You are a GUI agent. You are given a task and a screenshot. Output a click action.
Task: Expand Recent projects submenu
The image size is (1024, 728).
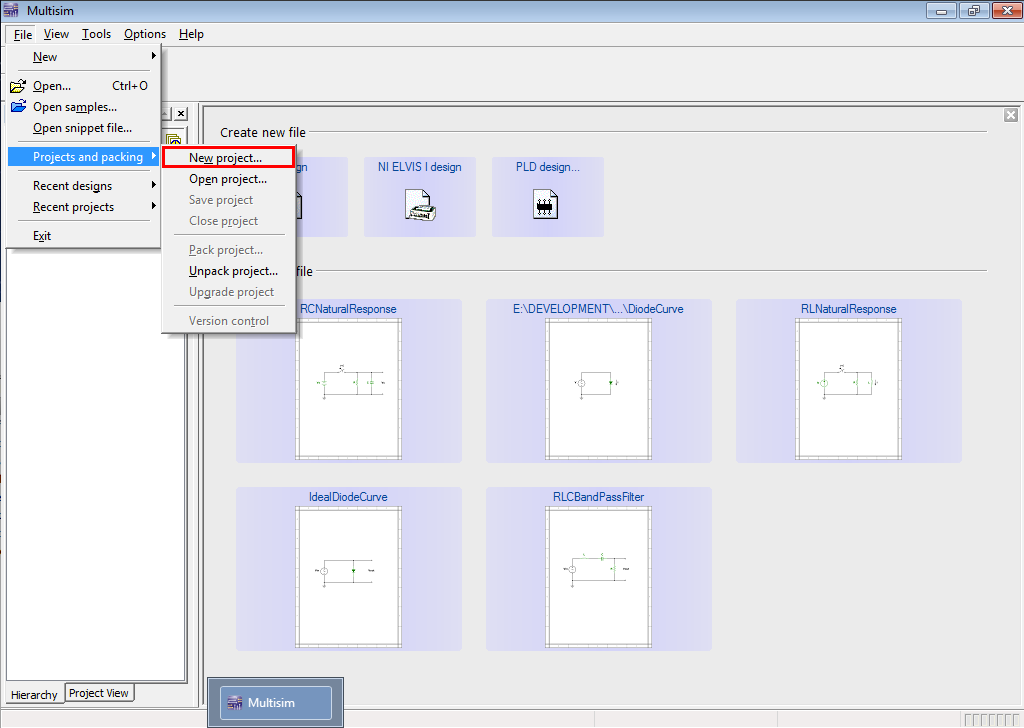(84, 206)
